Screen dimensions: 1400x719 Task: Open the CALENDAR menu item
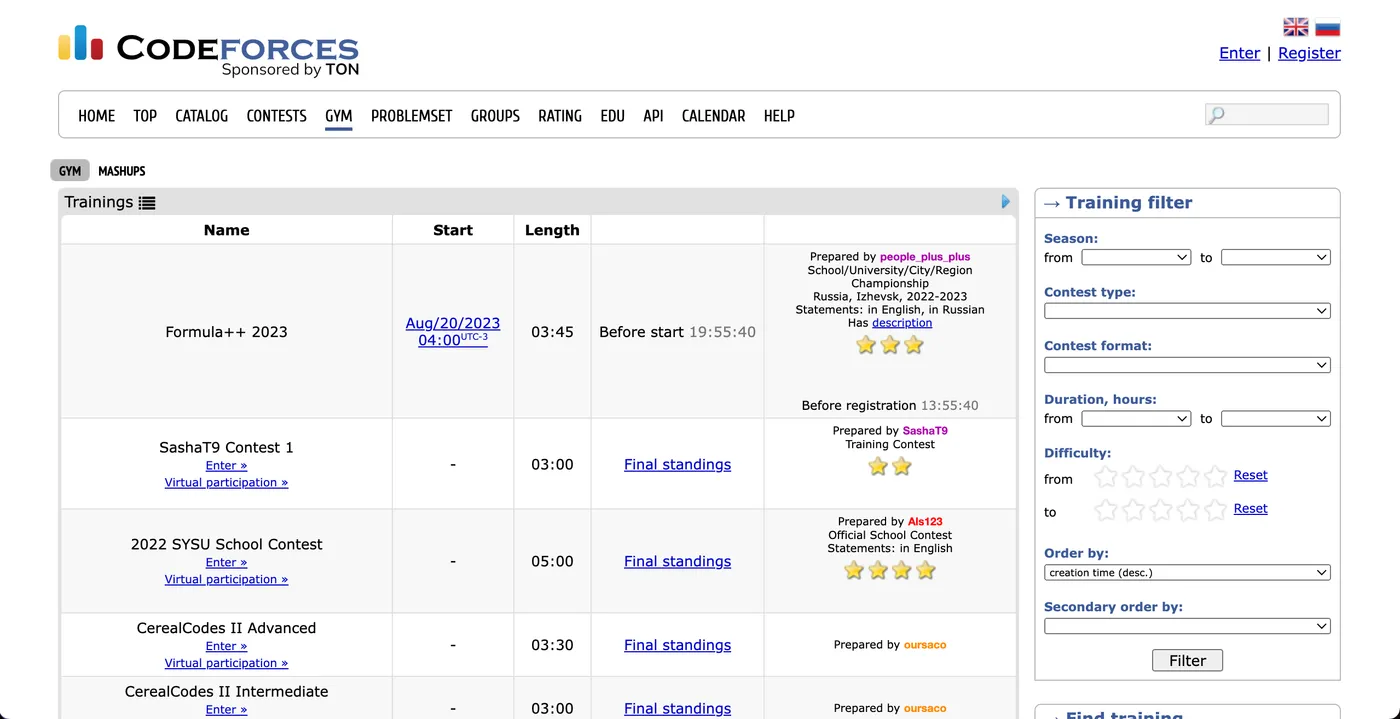714,116
